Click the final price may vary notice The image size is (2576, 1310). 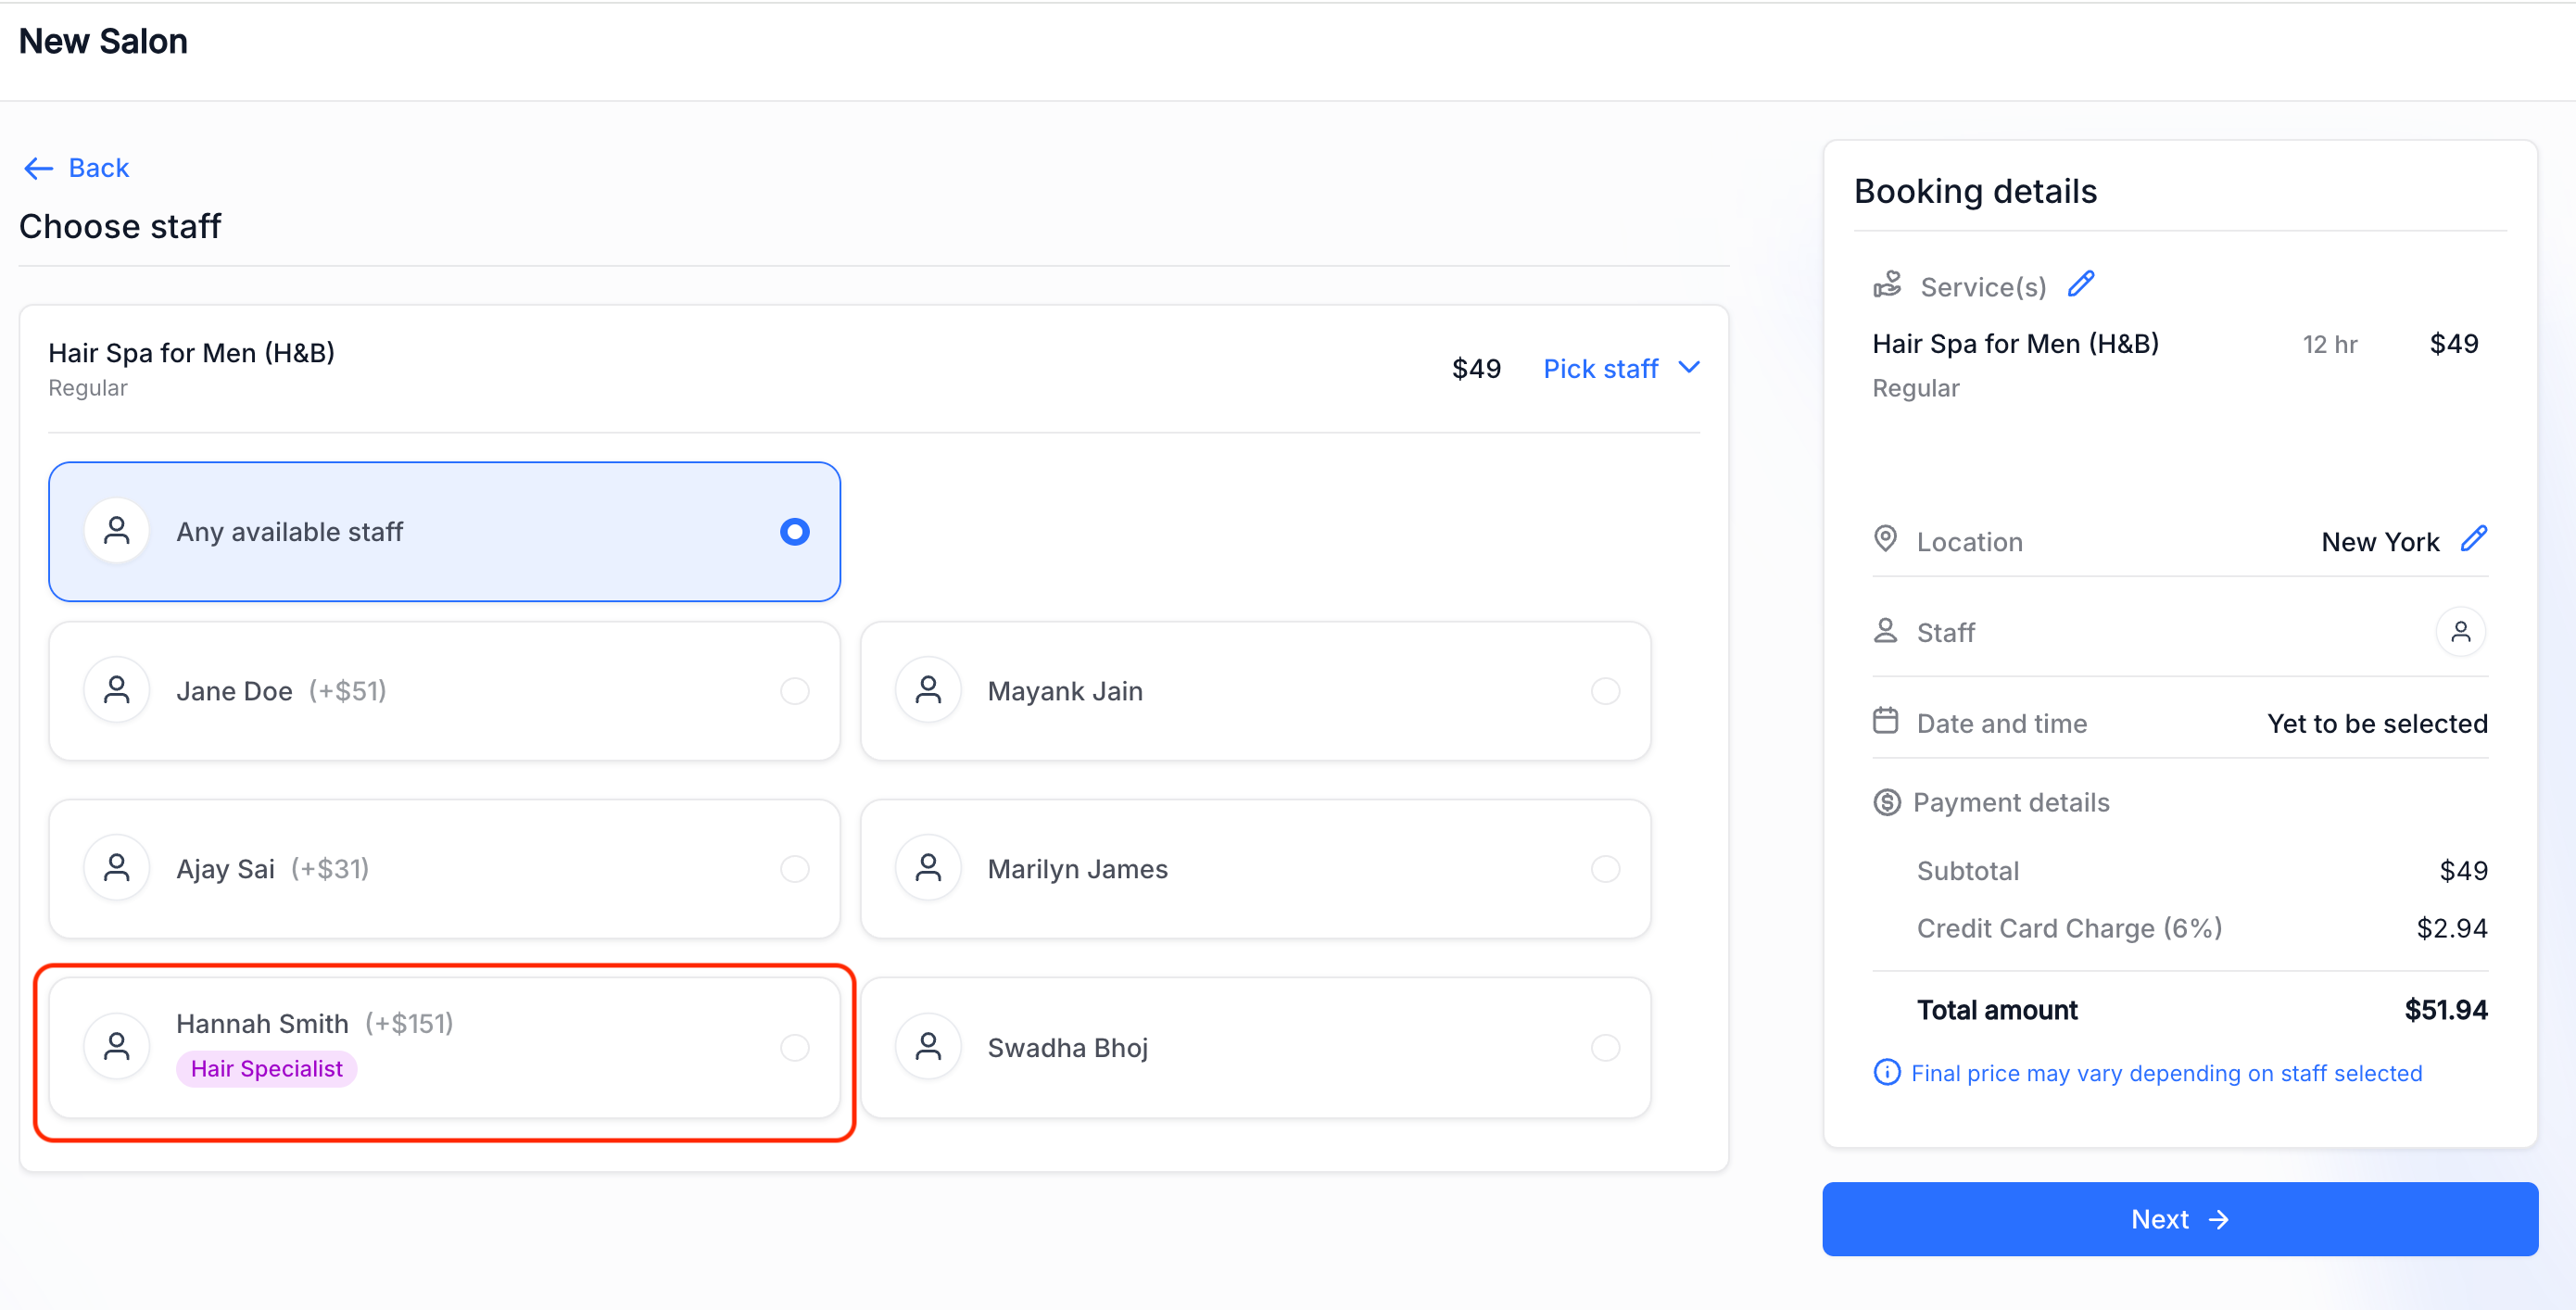click(2166, 1073)
